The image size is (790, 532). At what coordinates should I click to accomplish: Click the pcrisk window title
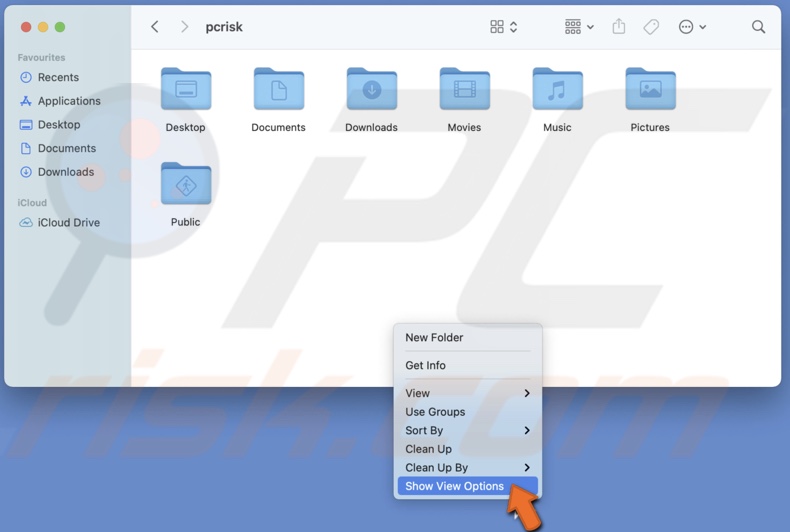tap(224, 27)
